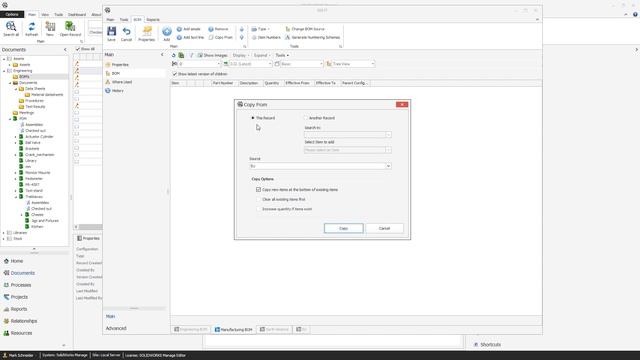Click the Save icon in BOM ribbon
640x360 pixels.
111,33
